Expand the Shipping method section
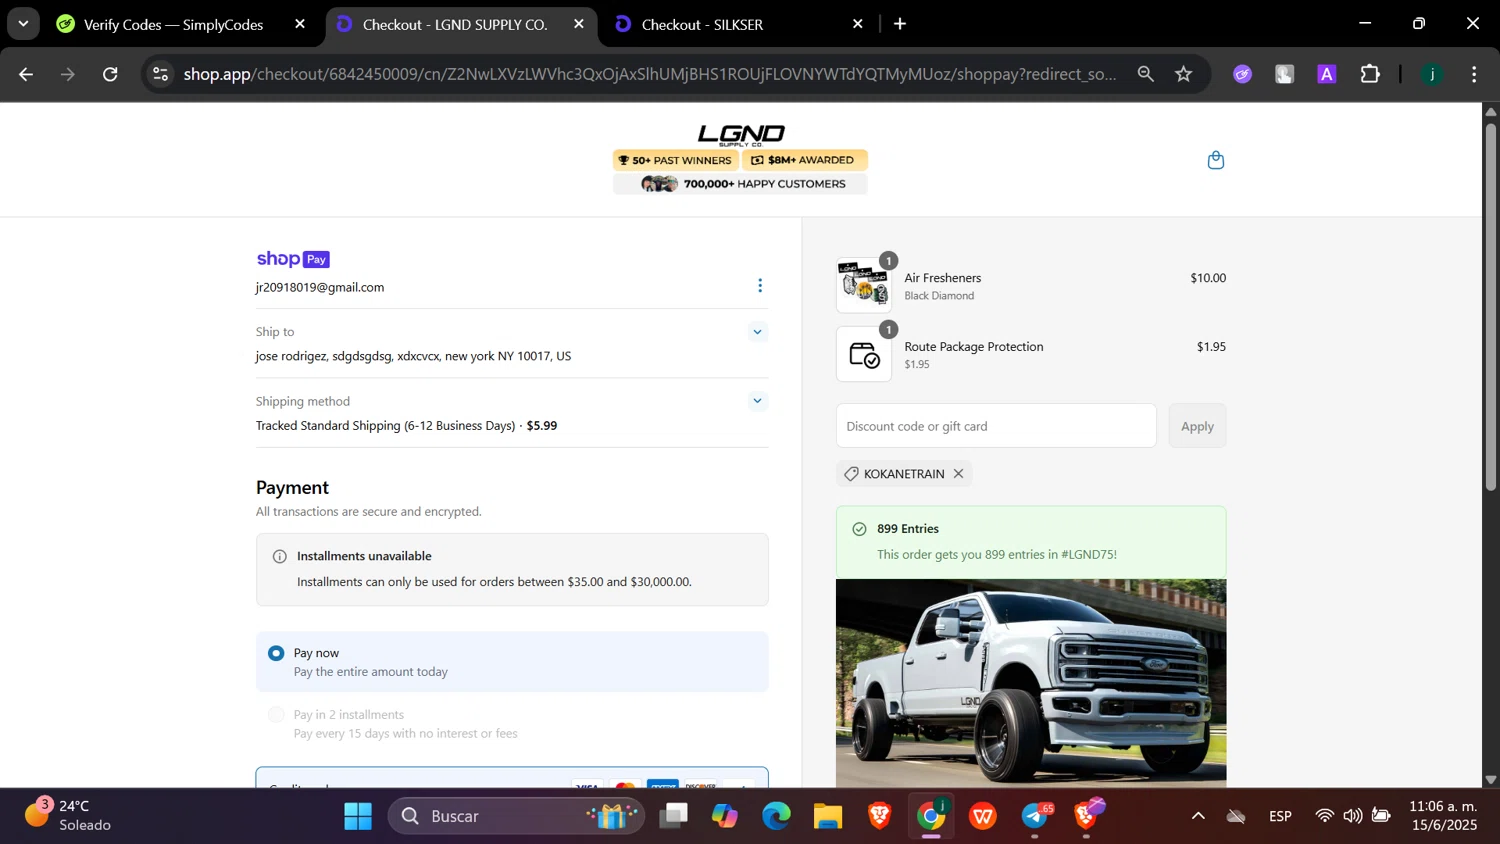 757,401
